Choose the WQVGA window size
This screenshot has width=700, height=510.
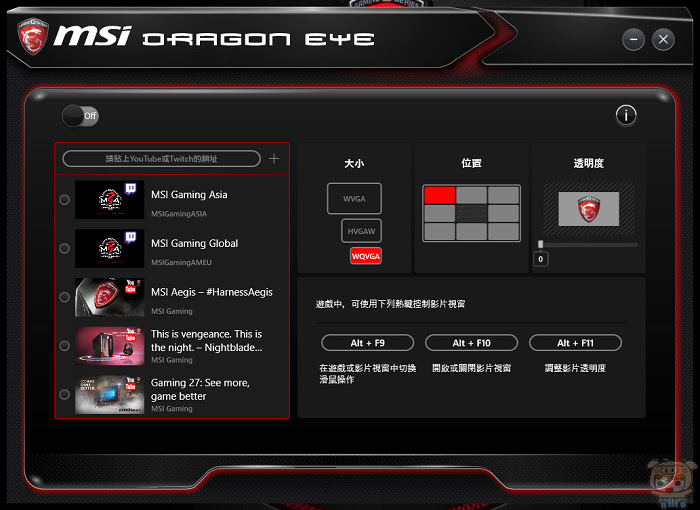(x=366, y=256)
